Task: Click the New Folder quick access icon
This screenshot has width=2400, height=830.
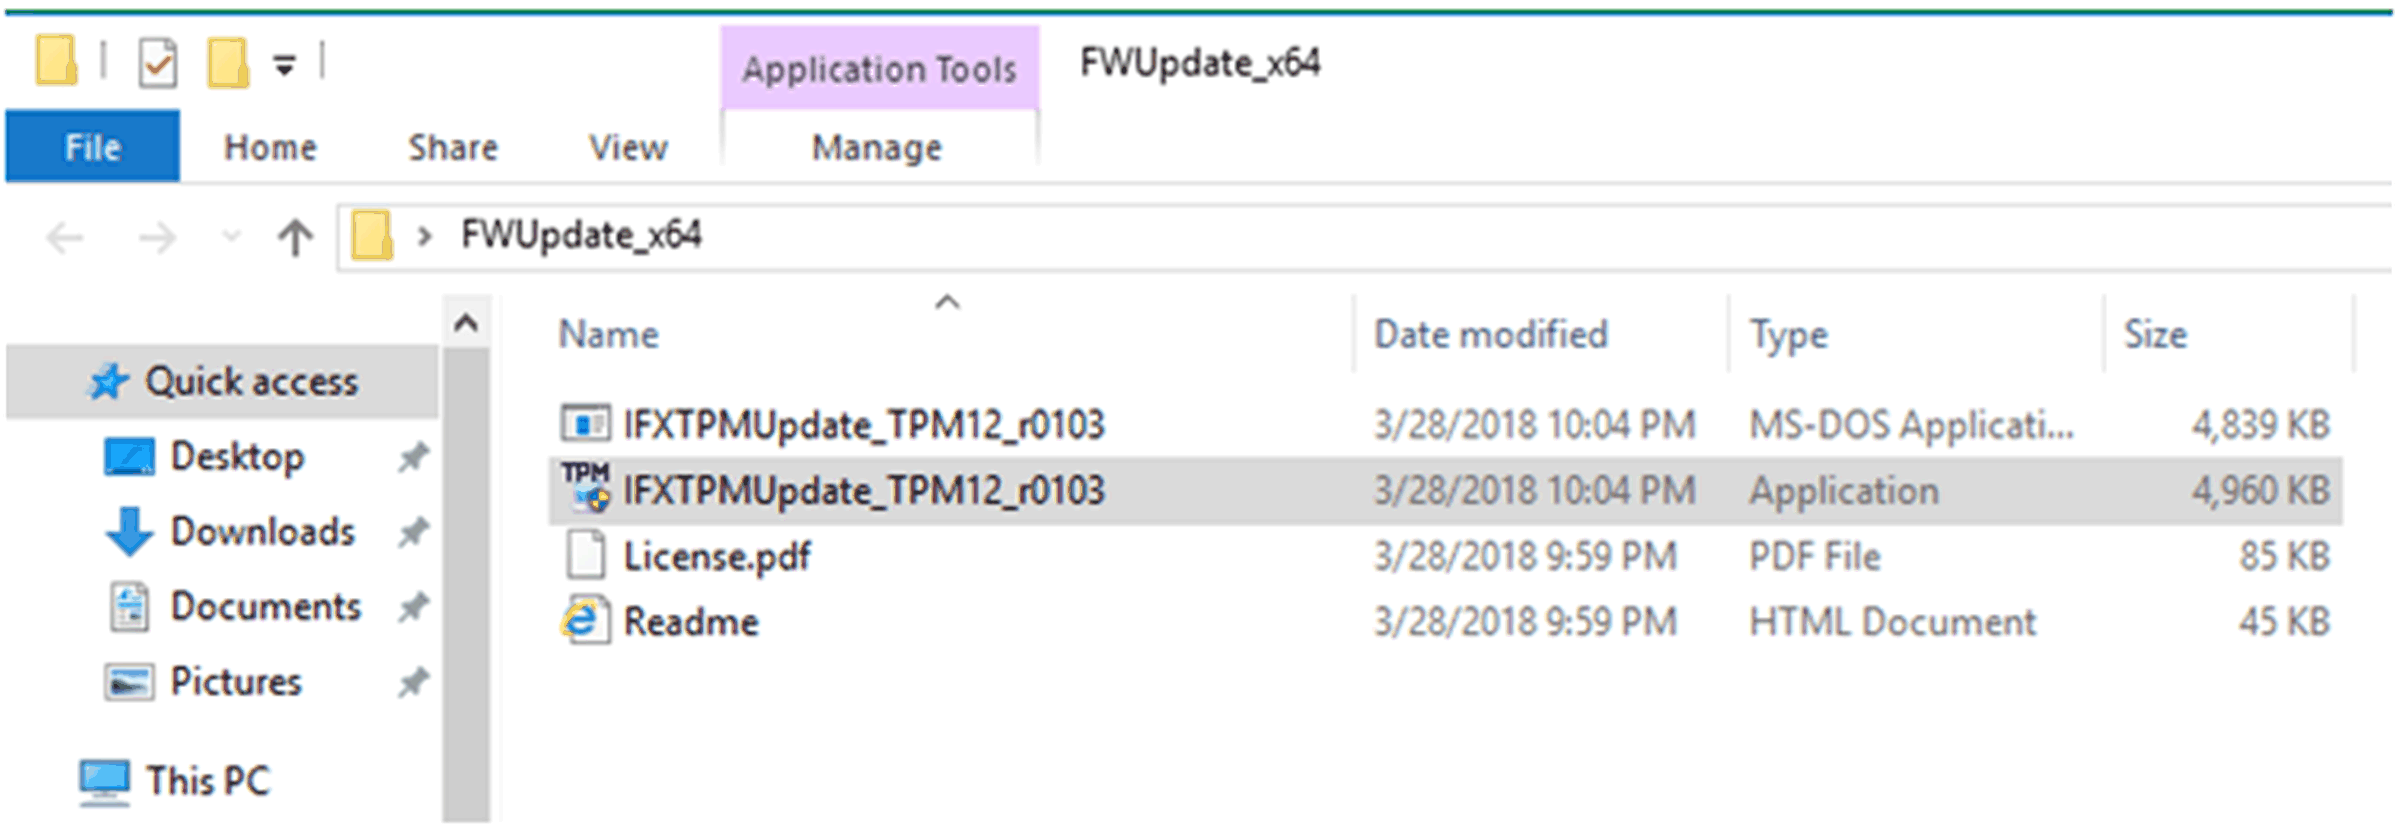Action: pos(228,64)
